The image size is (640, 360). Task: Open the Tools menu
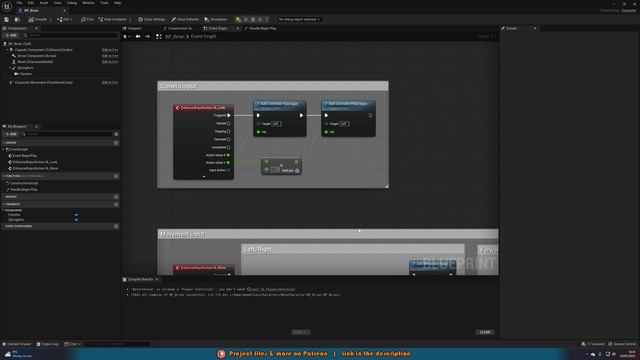(104, 3)
